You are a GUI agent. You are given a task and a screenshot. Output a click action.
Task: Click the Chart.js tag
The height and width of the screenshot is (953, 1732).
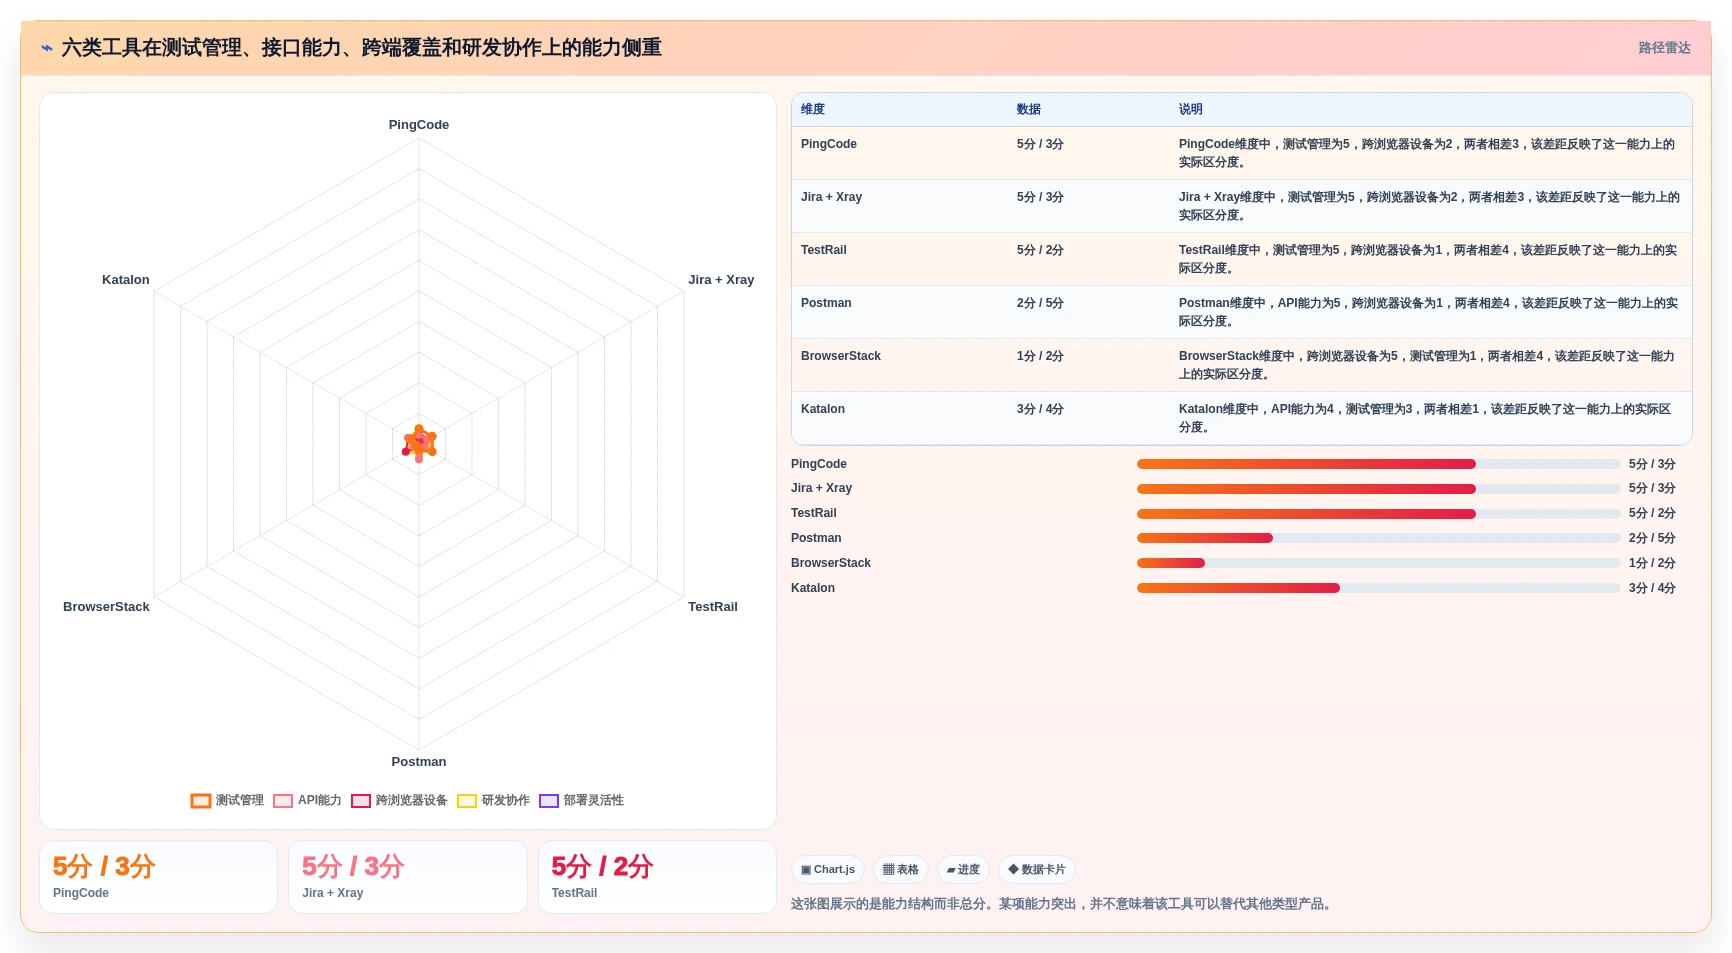click(828, 870)
